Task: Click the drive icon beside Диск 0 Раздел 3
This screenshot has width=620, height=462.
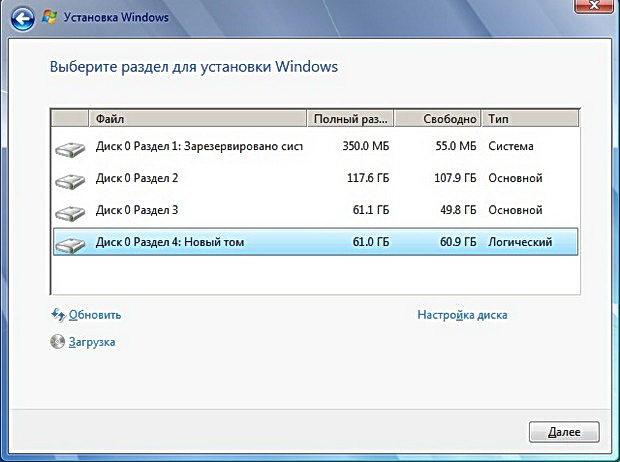Action: 71,212
